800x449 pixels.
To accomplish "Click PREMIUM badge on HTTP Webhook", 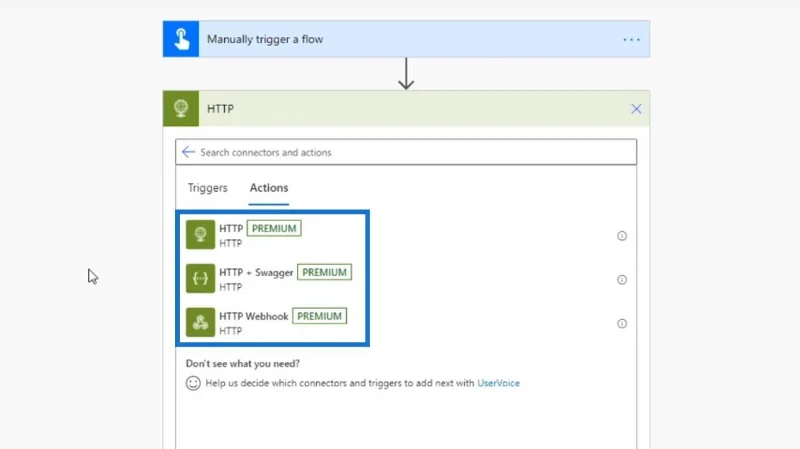I will point(319,316).
